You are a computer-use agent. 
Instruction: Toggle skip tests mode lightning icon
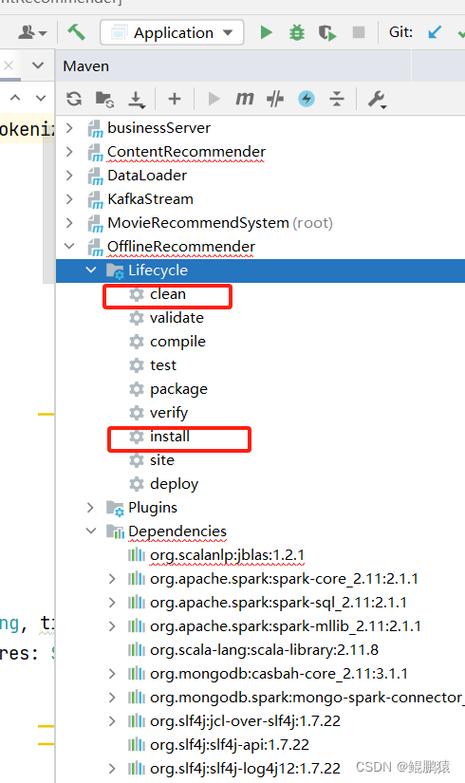pyautogui.click(x=306, y=99)
